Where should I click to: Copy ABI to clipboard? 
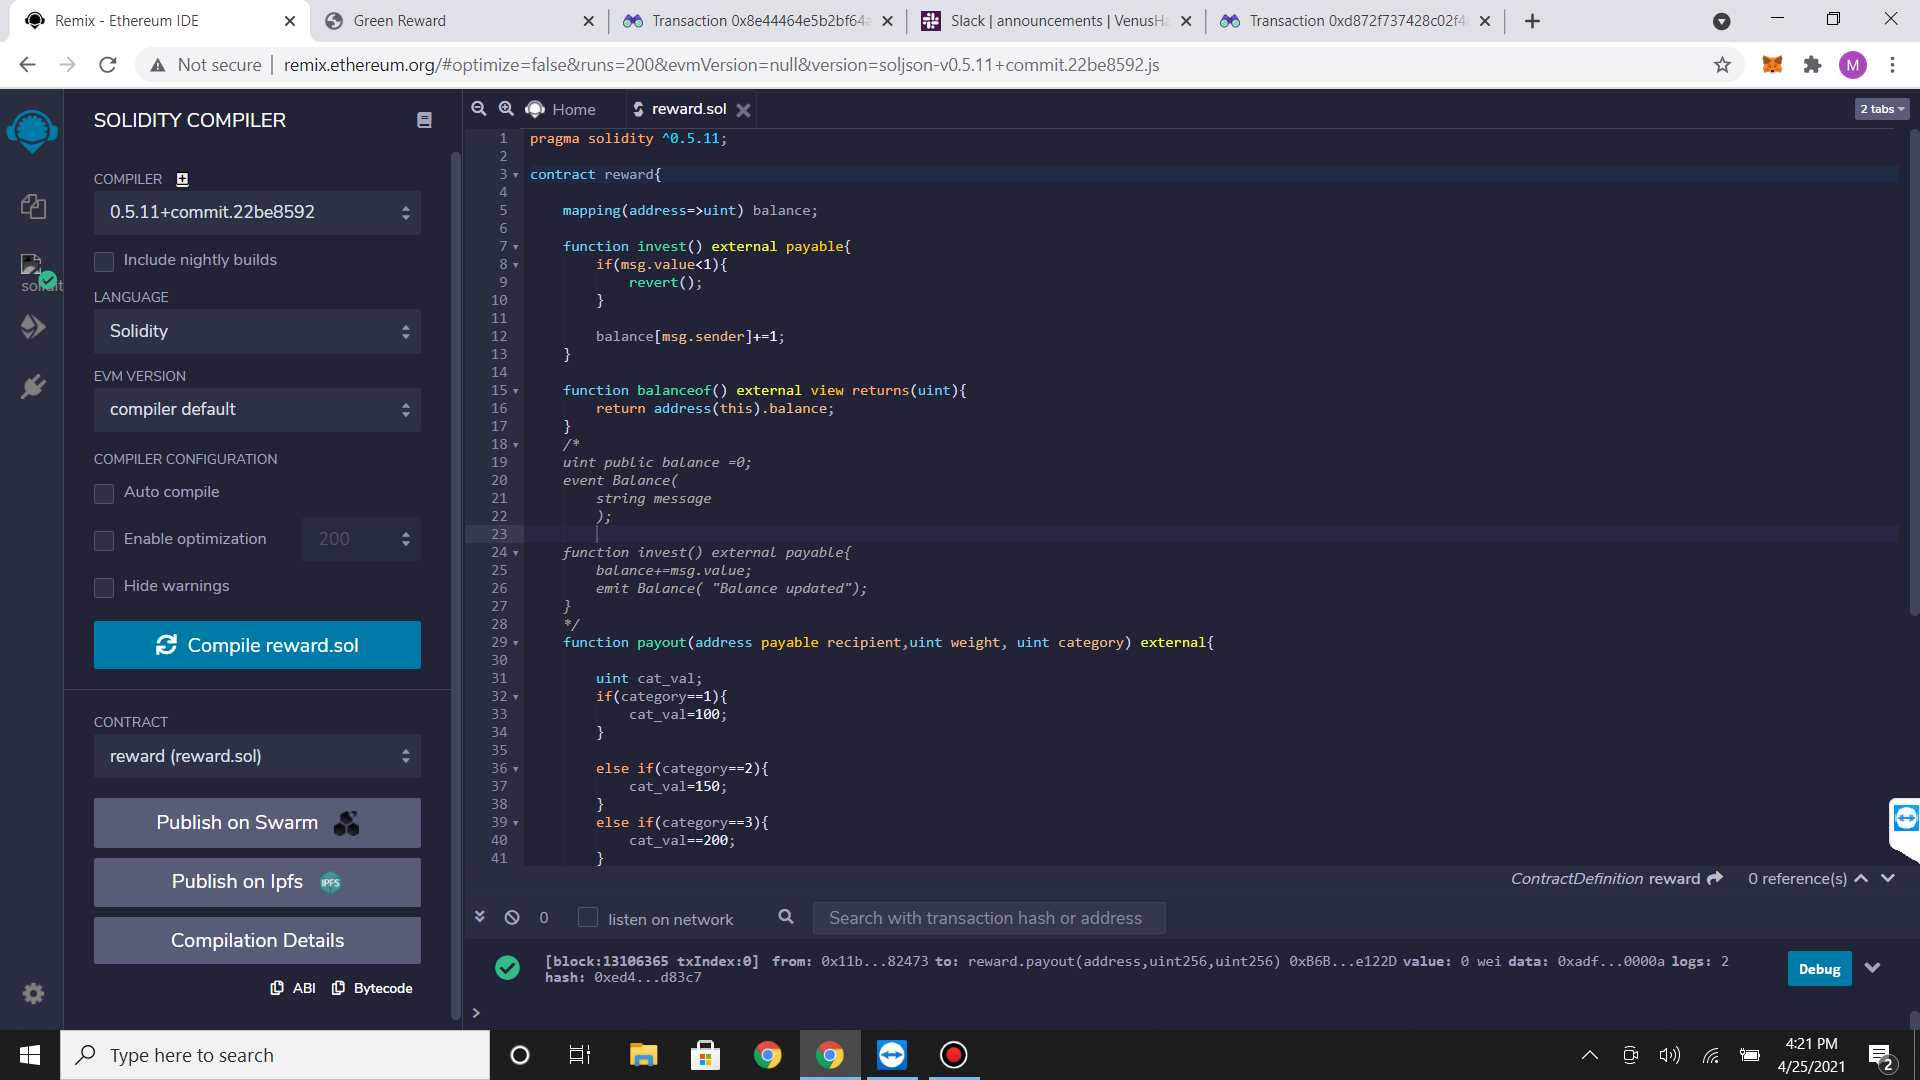293,988
